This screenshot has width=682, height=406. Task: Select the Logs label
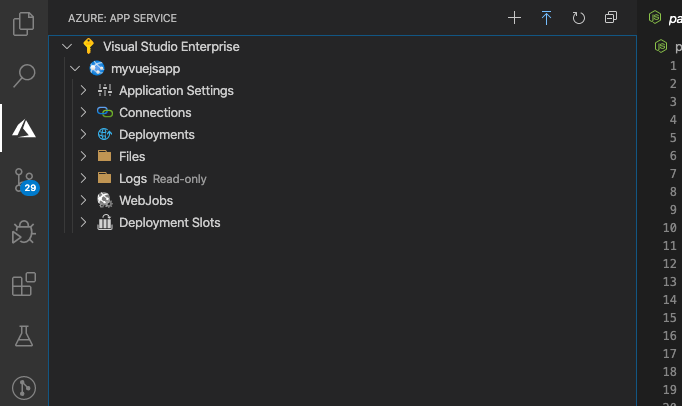[x=133, y=179]
